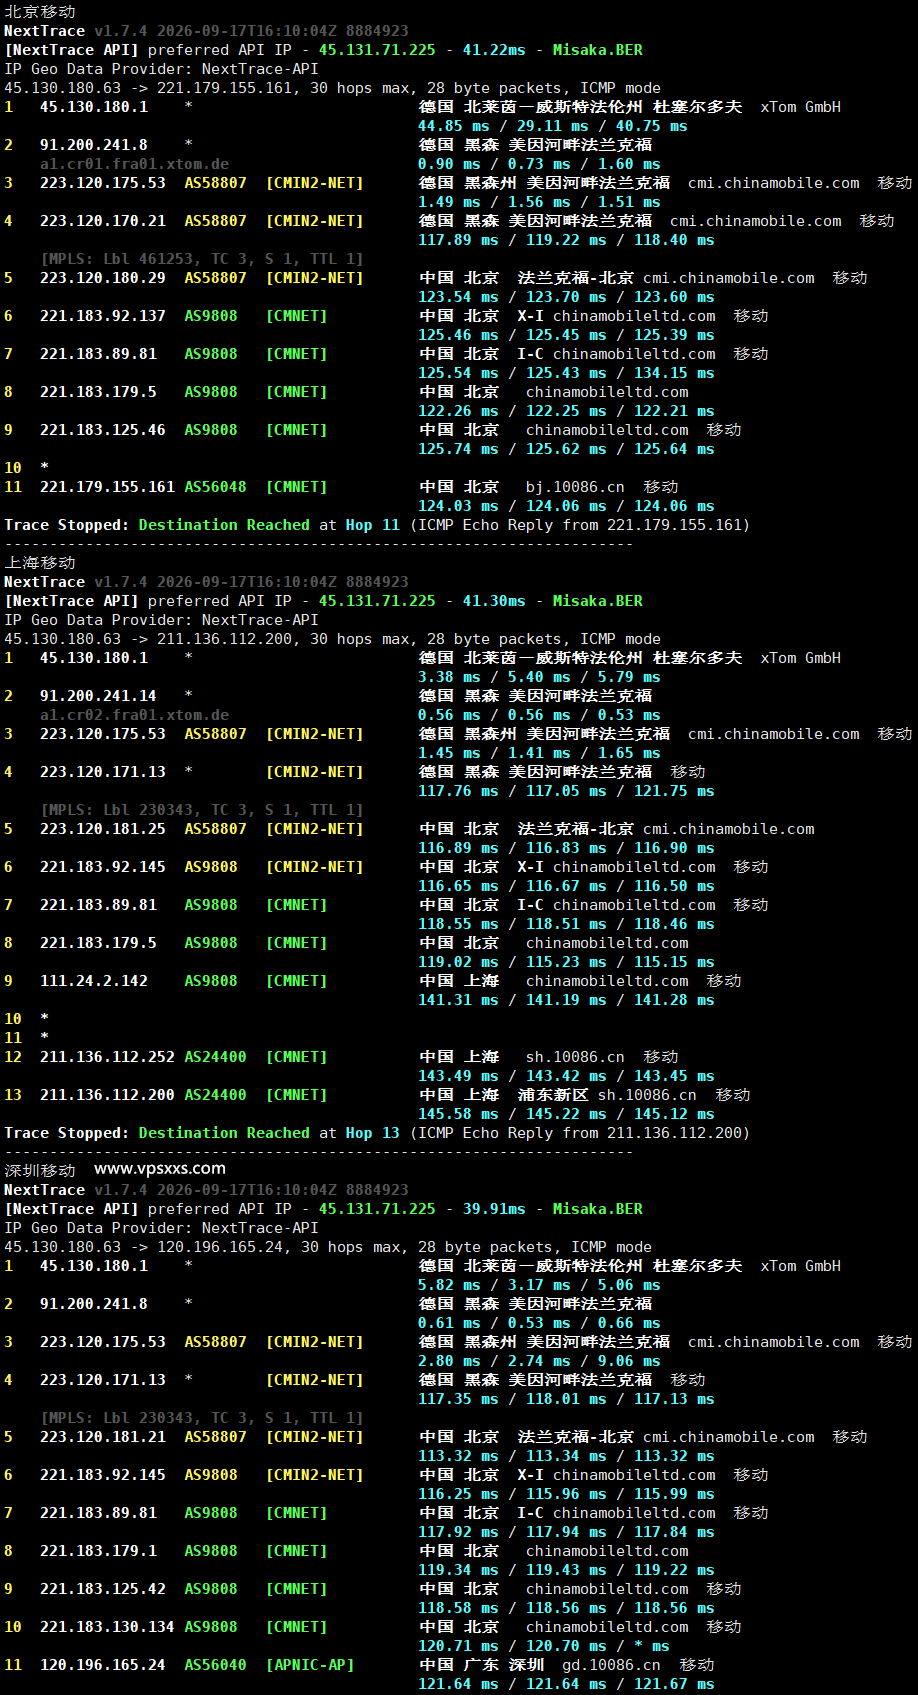The width and height of the screenshot is (918, 1695).
Task: Click the 145.58 ms latency value
Action: click(458, 1114)
